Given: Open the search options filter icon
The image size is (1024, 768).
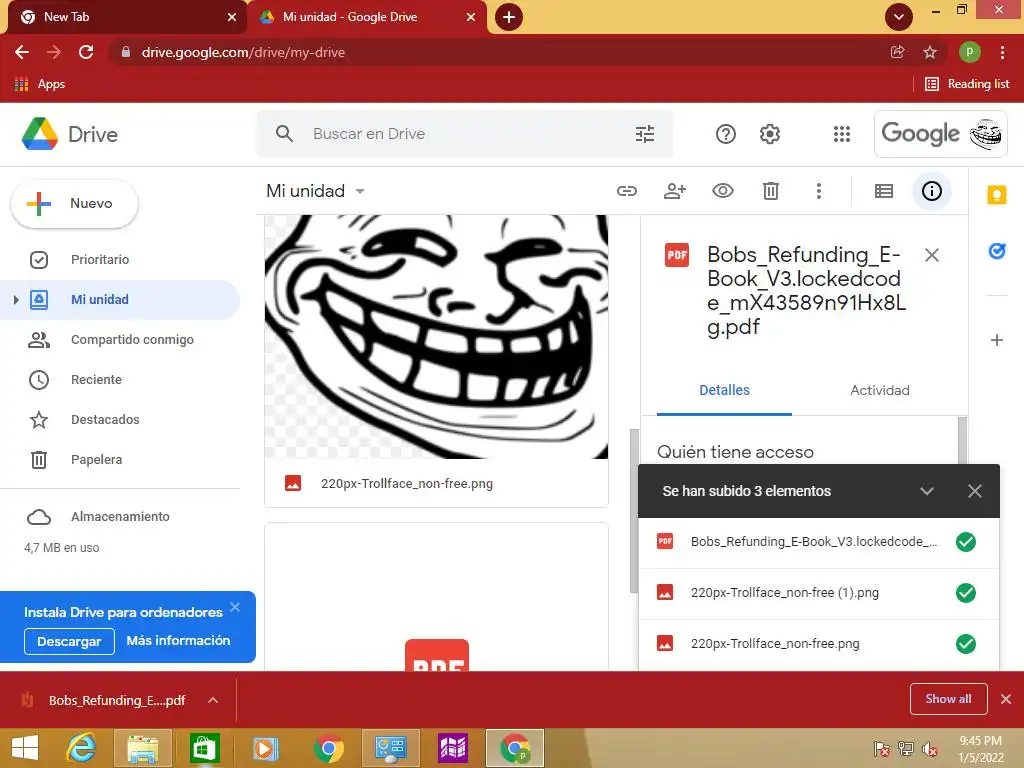Looking at the screenshot, I should [x=645, y=134].
